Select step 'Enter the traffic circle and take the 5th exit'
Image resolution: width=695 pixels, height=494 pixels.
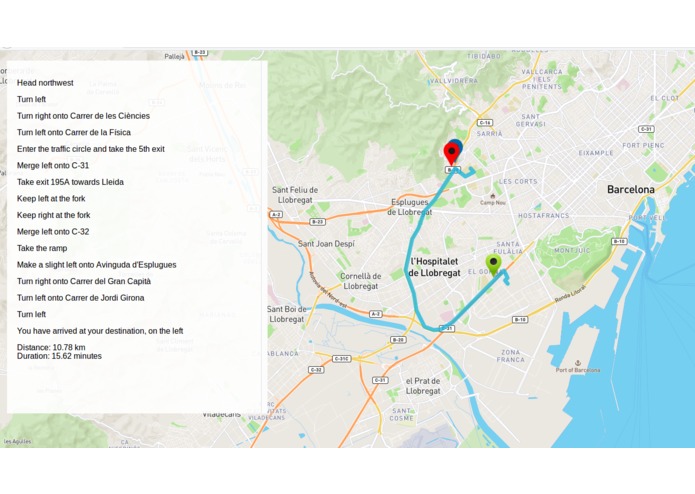coord(91,149)
